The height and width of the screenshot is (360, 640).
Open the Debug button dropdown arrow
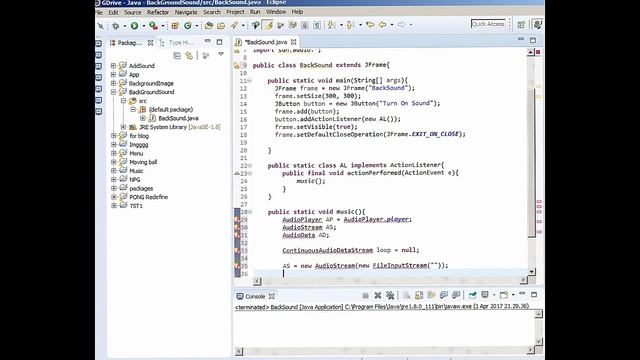[124, 26]
